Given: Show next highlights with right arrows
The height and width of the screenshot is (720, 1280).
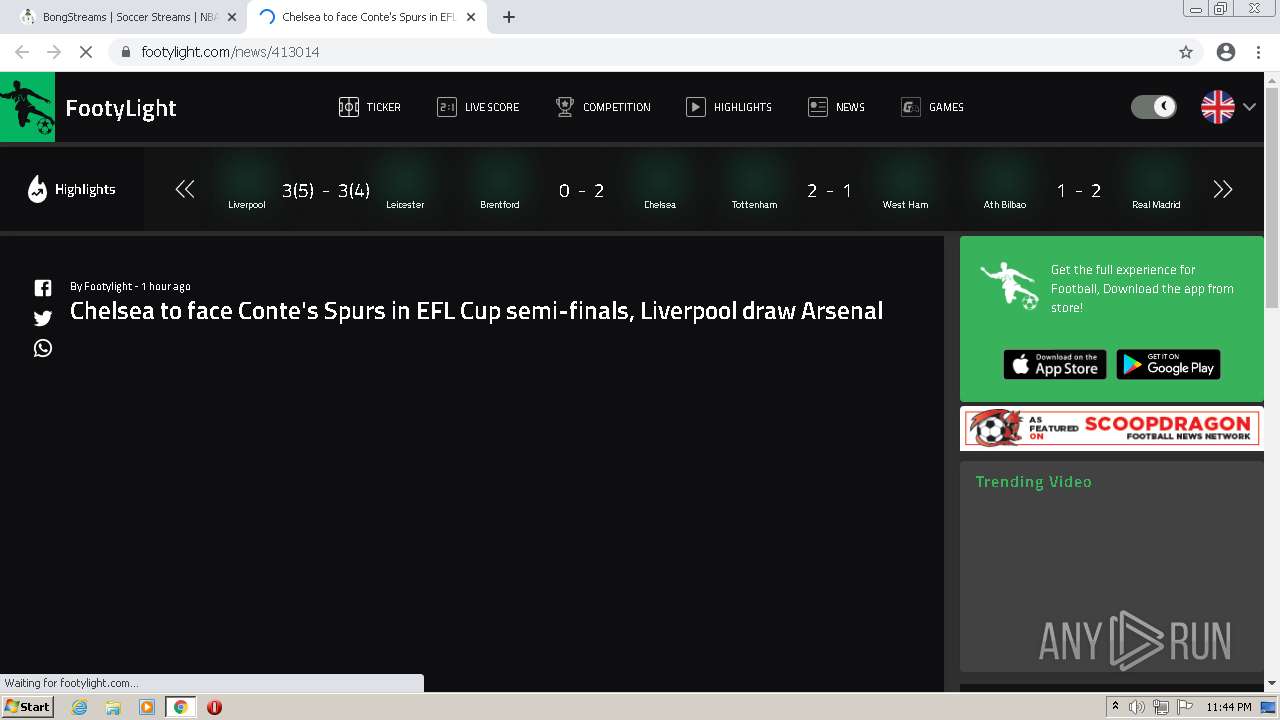Looking at the screenshot, I should pos(1222,189).
